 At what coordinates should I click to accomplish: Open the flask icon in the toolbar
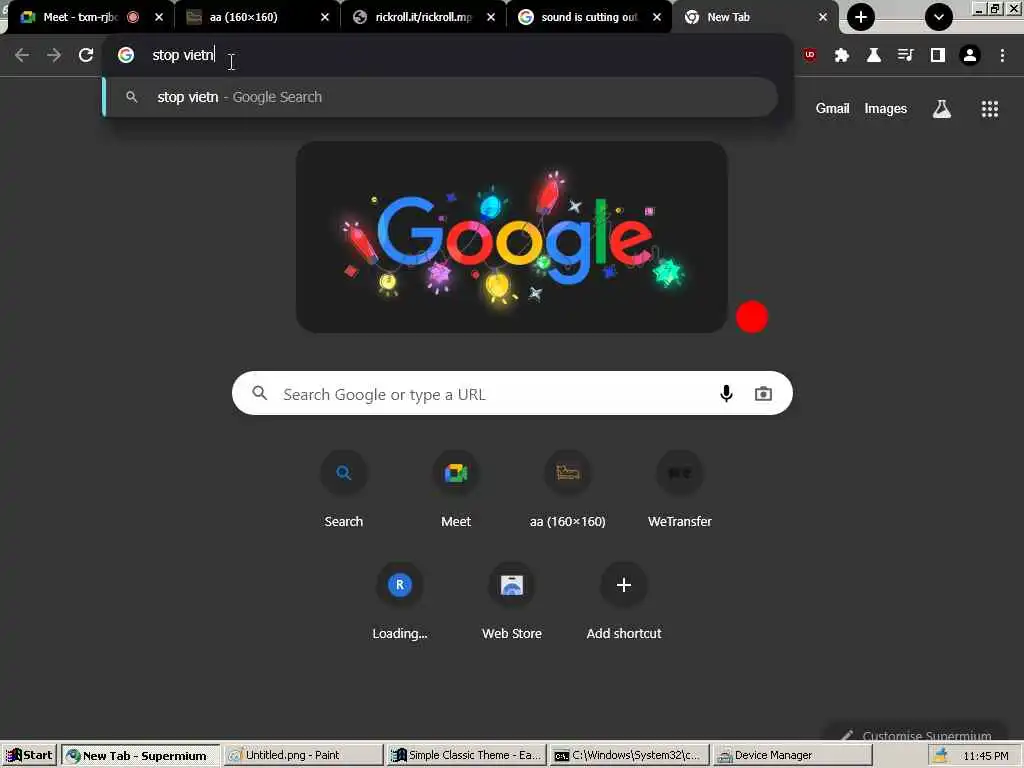(874, 55)
